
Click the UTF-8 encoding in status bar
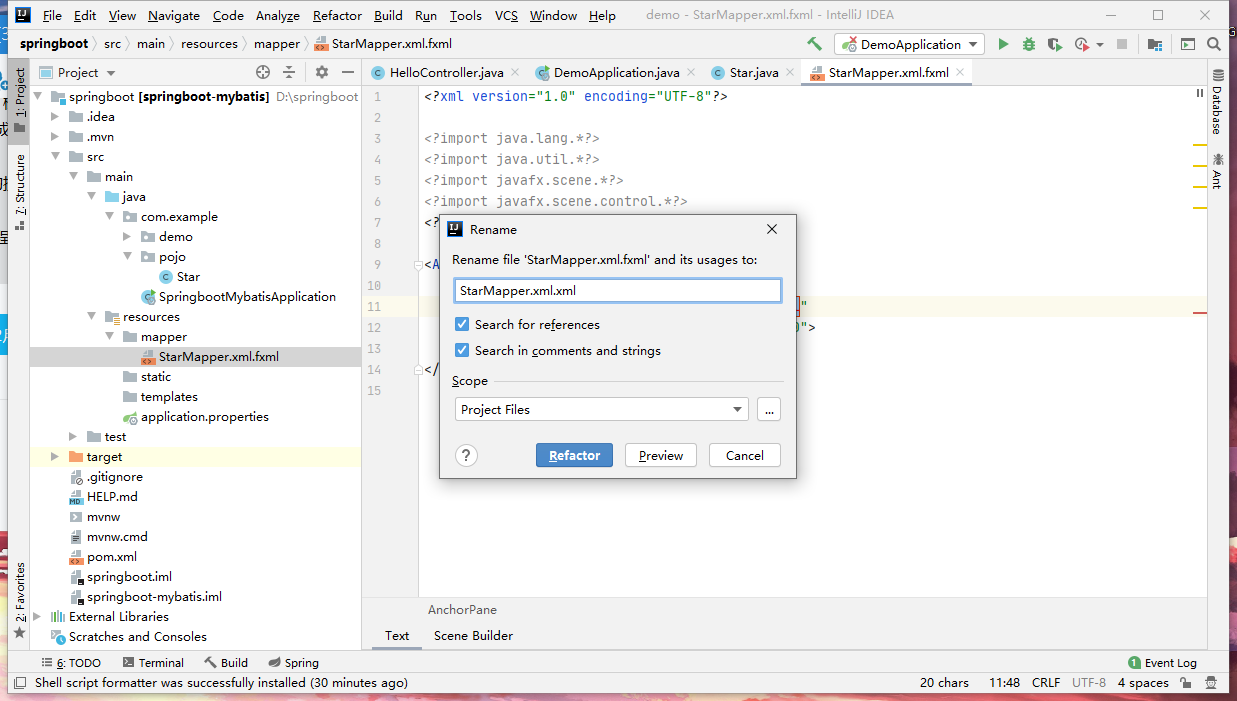1089,683
